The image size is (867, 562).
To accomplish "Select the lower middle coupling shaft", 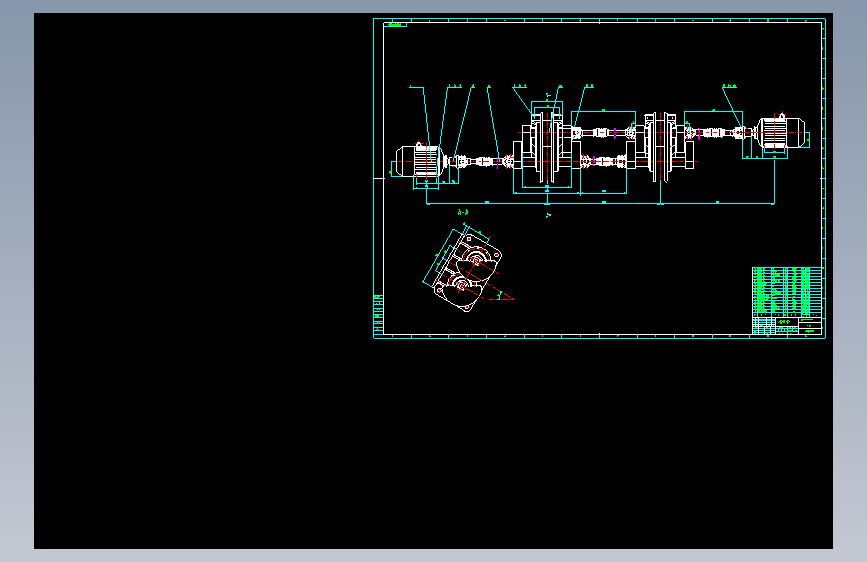I will 603,162.
